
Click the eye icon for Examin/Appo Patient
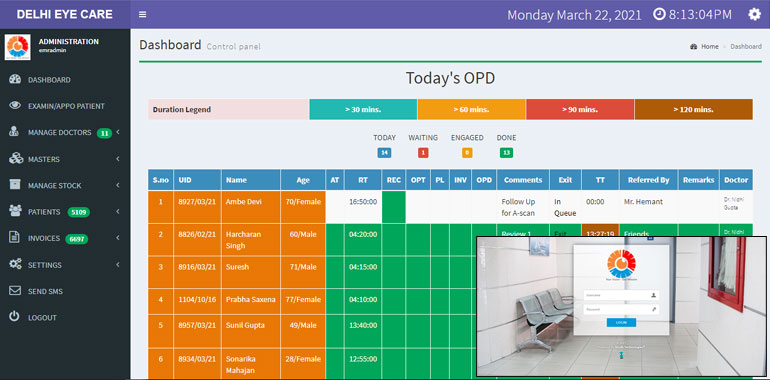pos(15,106)
